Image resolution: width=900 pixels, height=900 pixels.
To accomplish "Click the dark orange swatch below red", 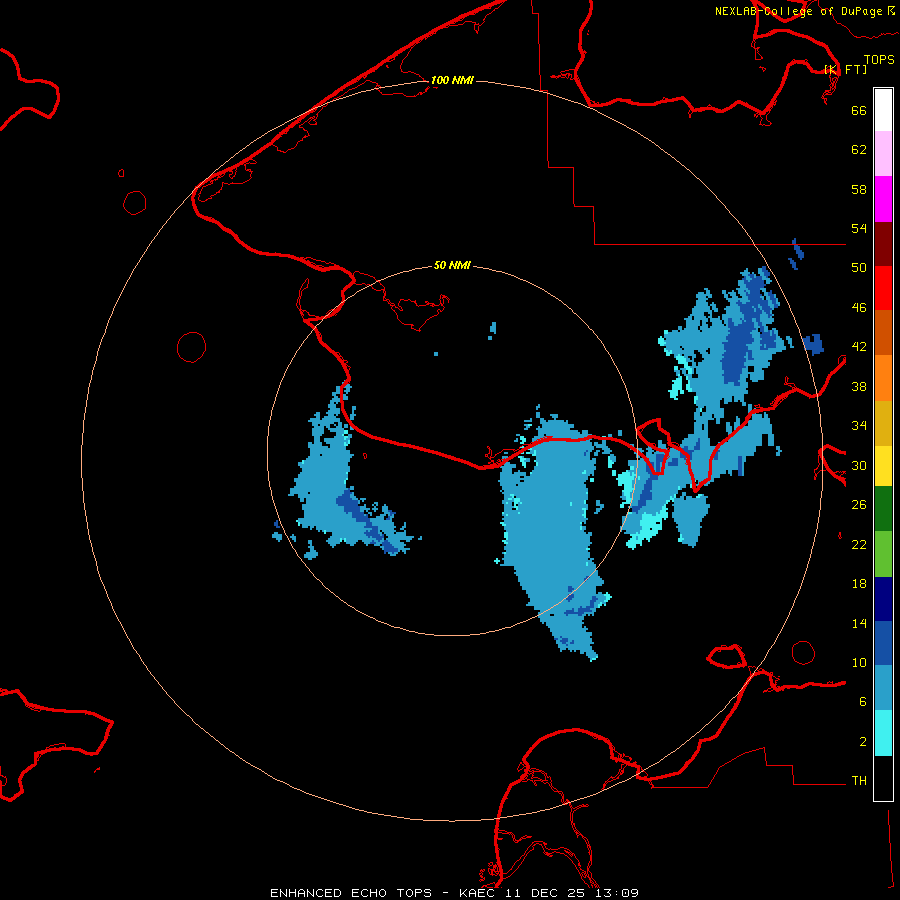I will [x=883, y=332].
